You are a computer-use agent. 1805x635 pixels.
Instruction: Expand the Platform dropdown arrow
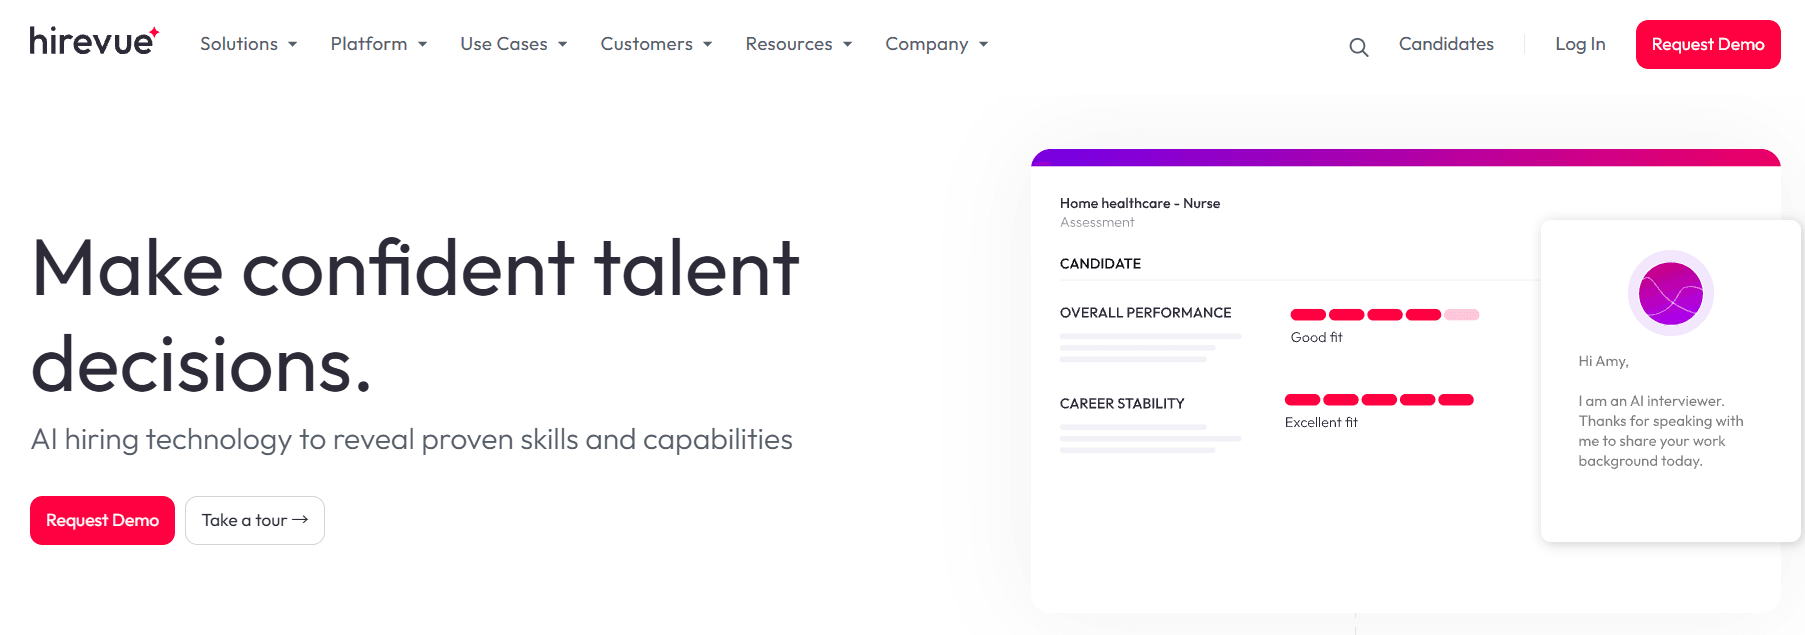point(423,45)
